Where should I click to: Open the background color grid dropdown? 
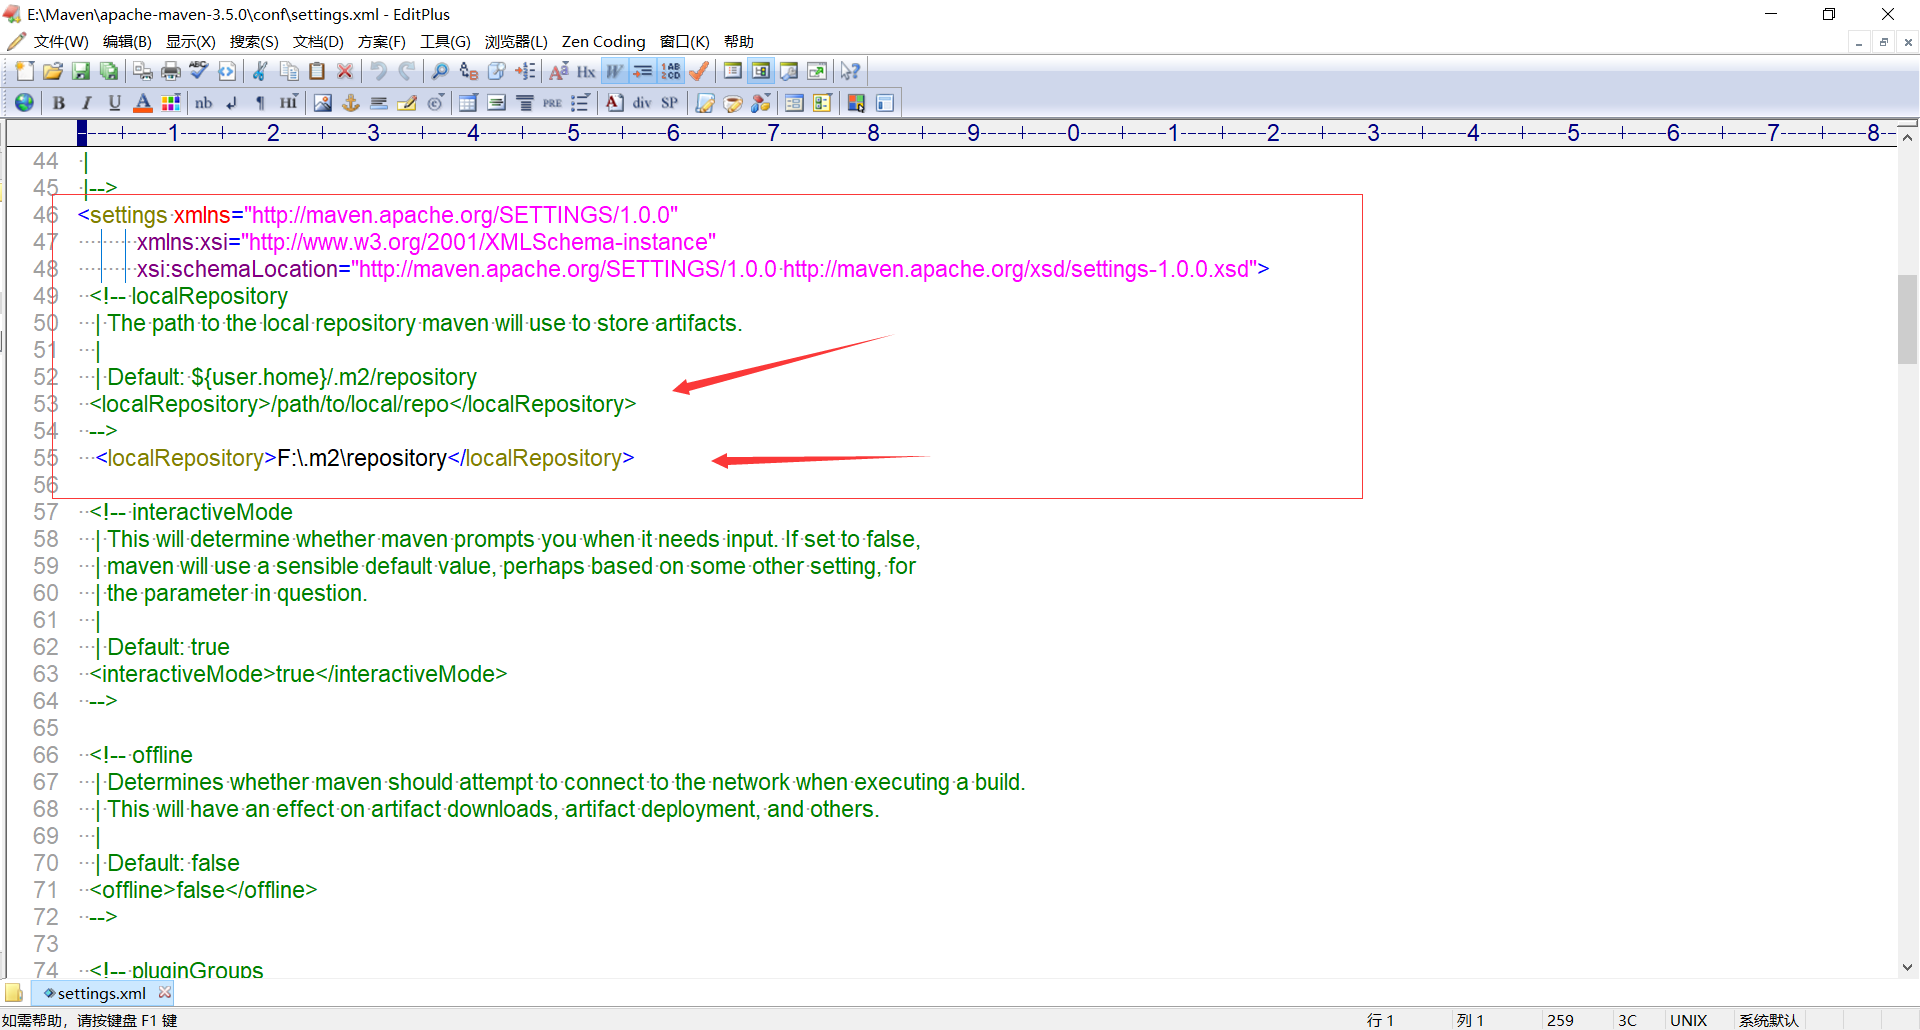click(x=171, y=102)
